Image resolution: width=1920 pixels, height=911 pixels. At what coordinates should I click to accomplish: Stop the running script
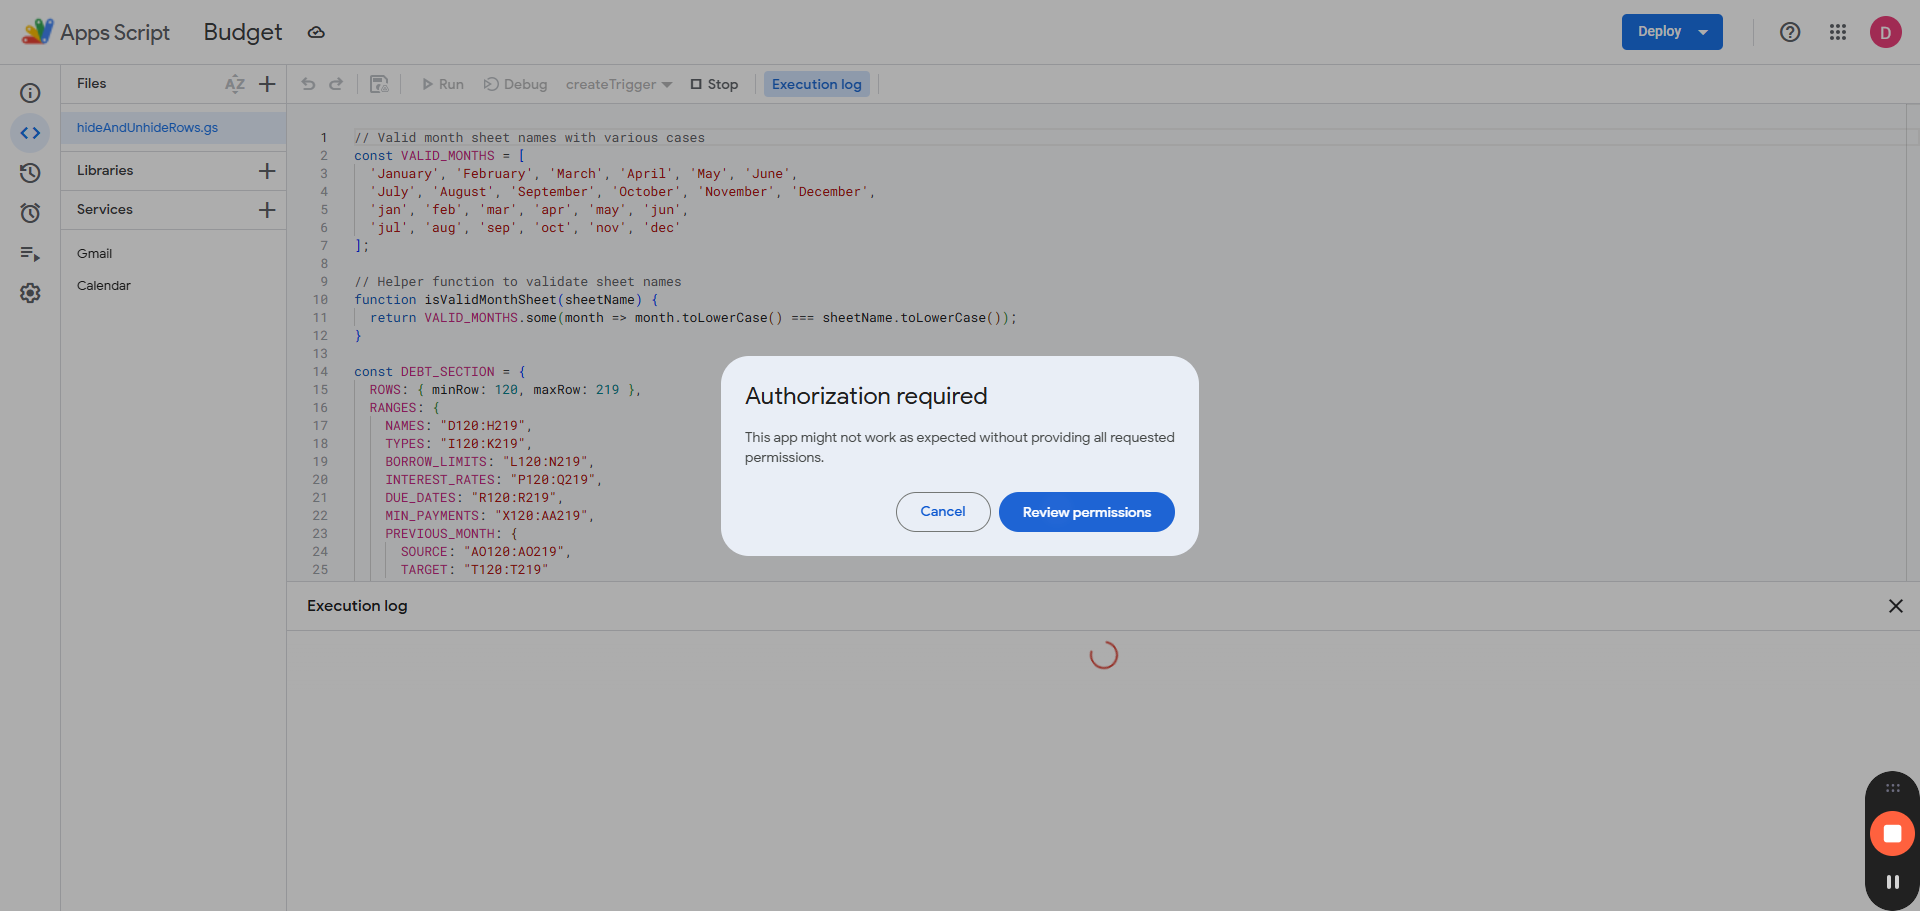[x=714, y=84]
